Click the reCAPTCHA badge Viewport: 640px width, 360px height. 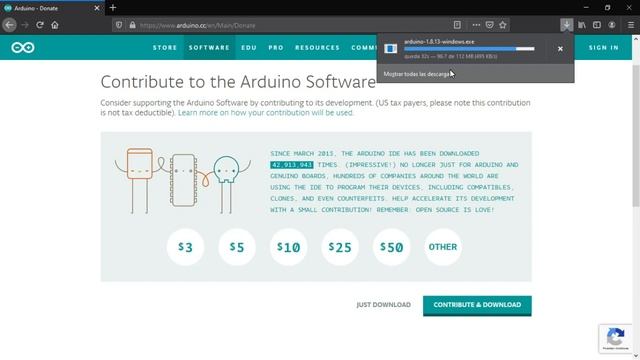pyautogui.click(x=616, y=338)
